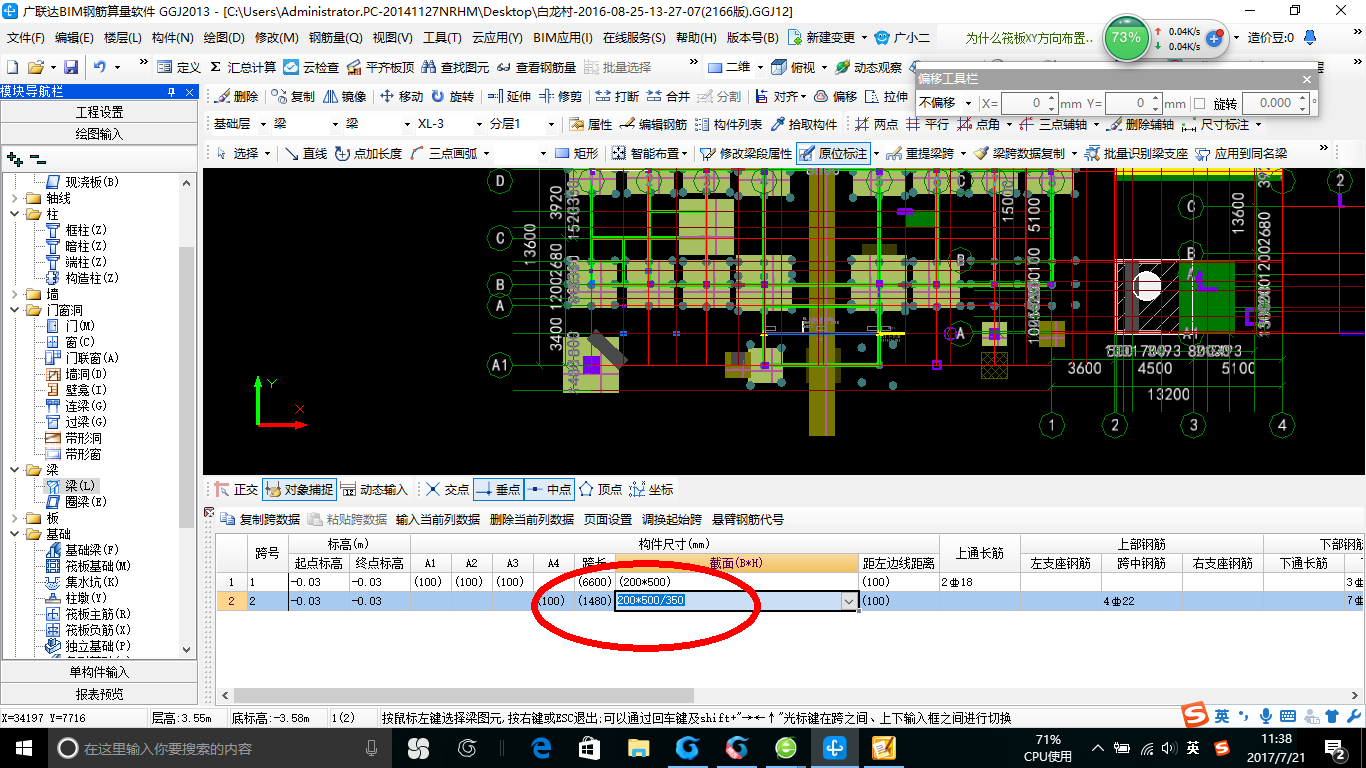Select the 延伸 extend tool
This screenshot has width=1366, height=768.
coord(509,97)
